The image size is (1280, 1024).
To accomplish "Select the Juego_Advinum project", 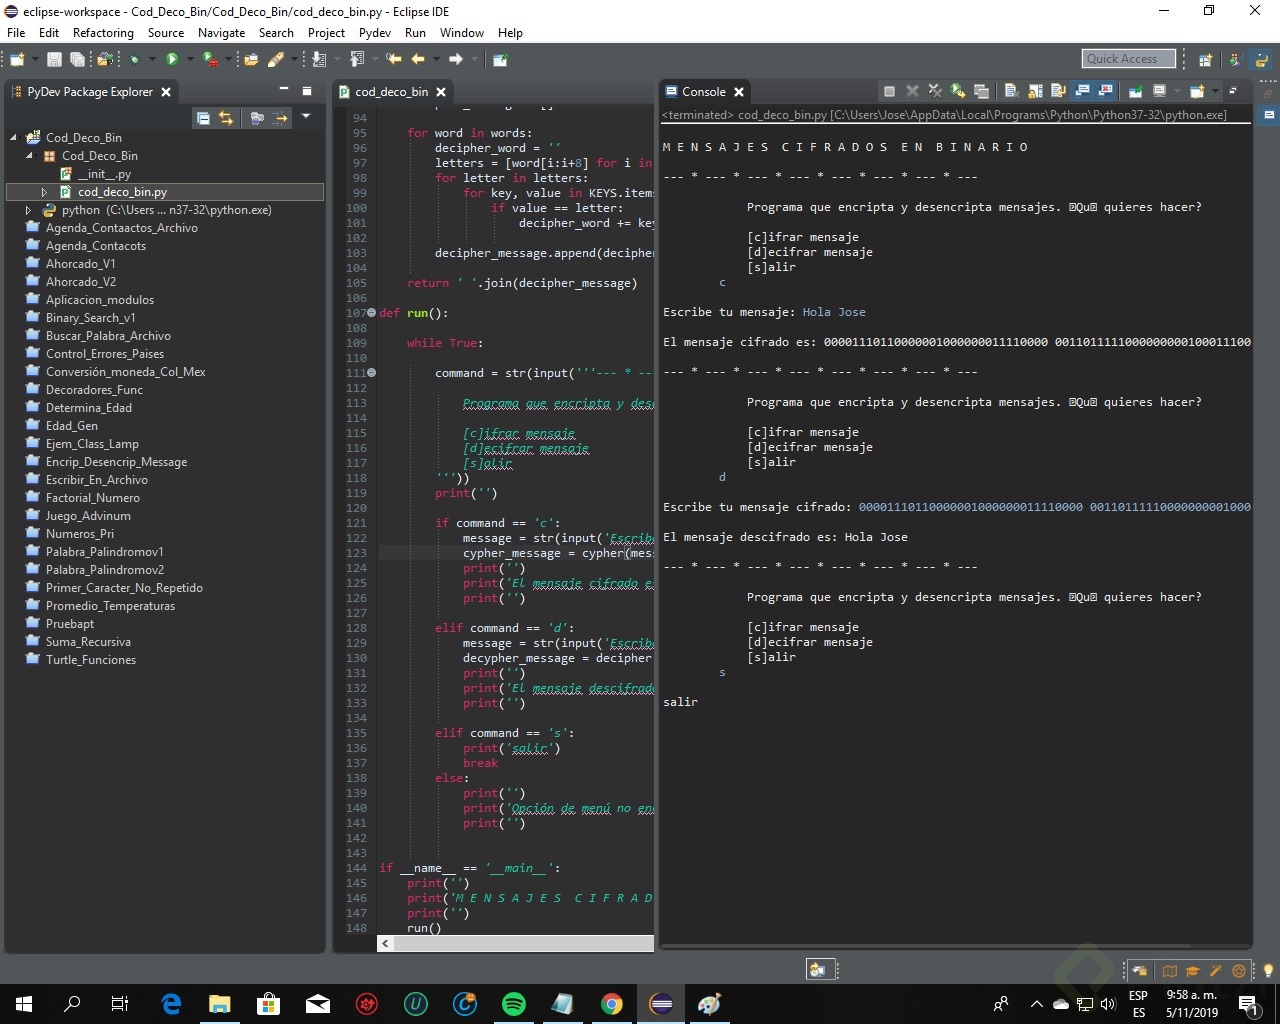I will pos(88,516).
